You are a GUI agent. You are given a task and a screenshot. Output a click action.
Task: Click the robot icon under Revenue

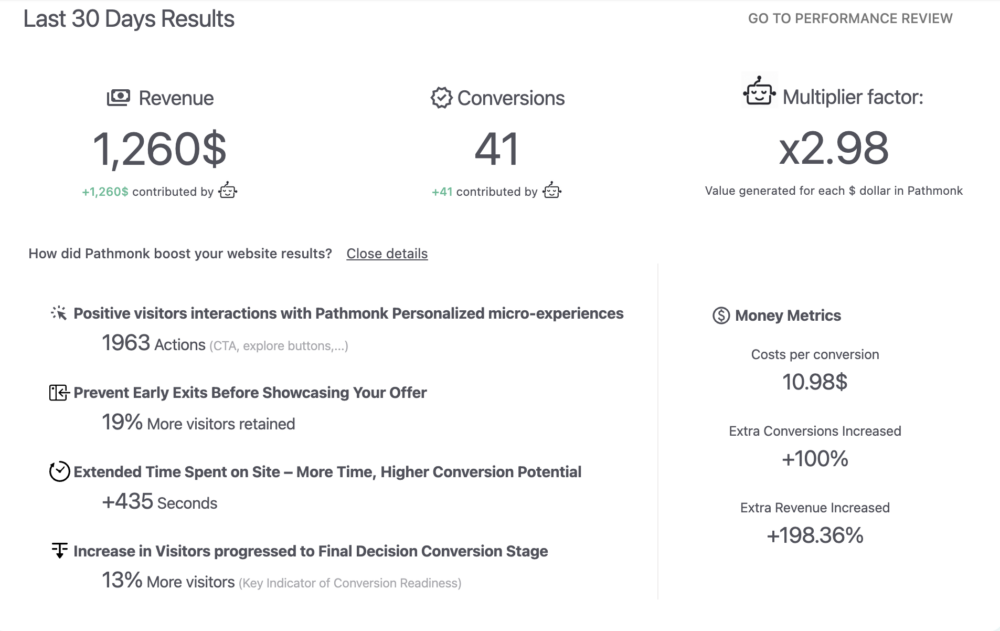tap(228, 191)
